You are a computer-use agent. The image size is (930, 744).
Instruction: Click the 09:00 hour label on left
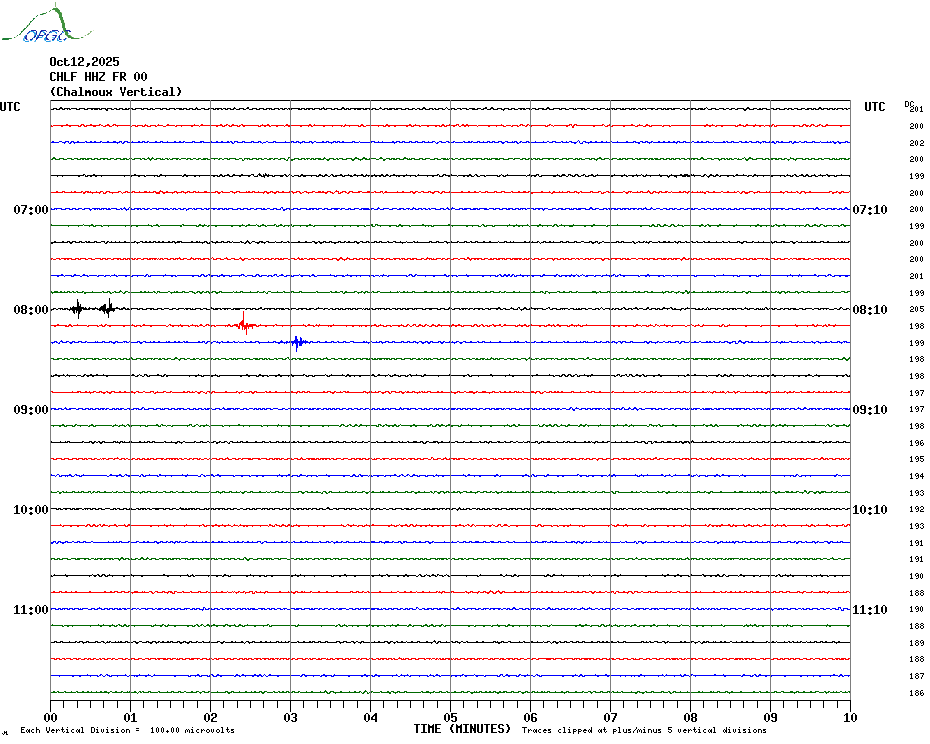(30, 409)
